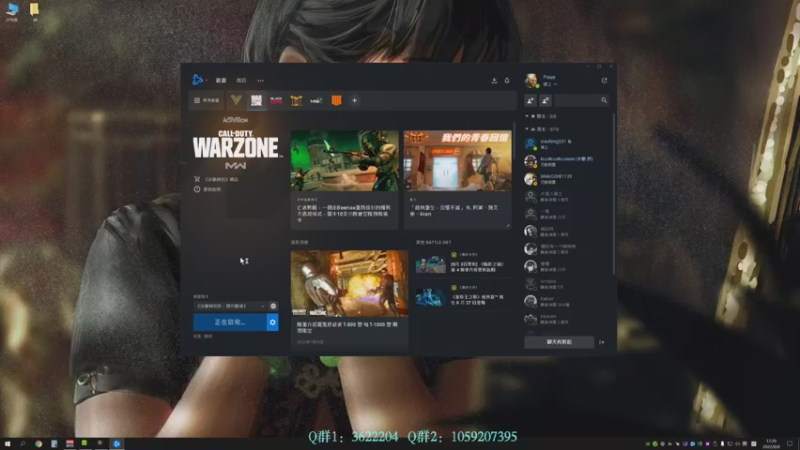The image size is (800, 450).
Task: Open This PC desktop icon
Action: pos(12,11)
